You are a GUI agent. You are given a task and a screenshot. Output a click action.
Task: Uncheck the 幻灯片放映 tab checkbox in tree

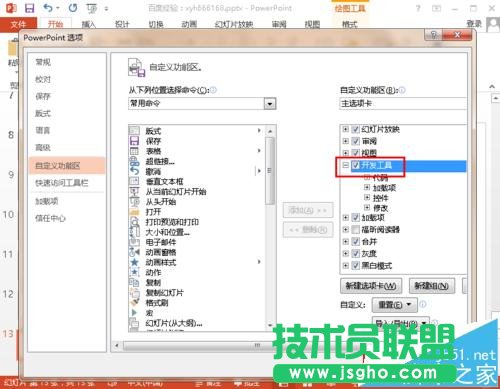pos(356,129)
